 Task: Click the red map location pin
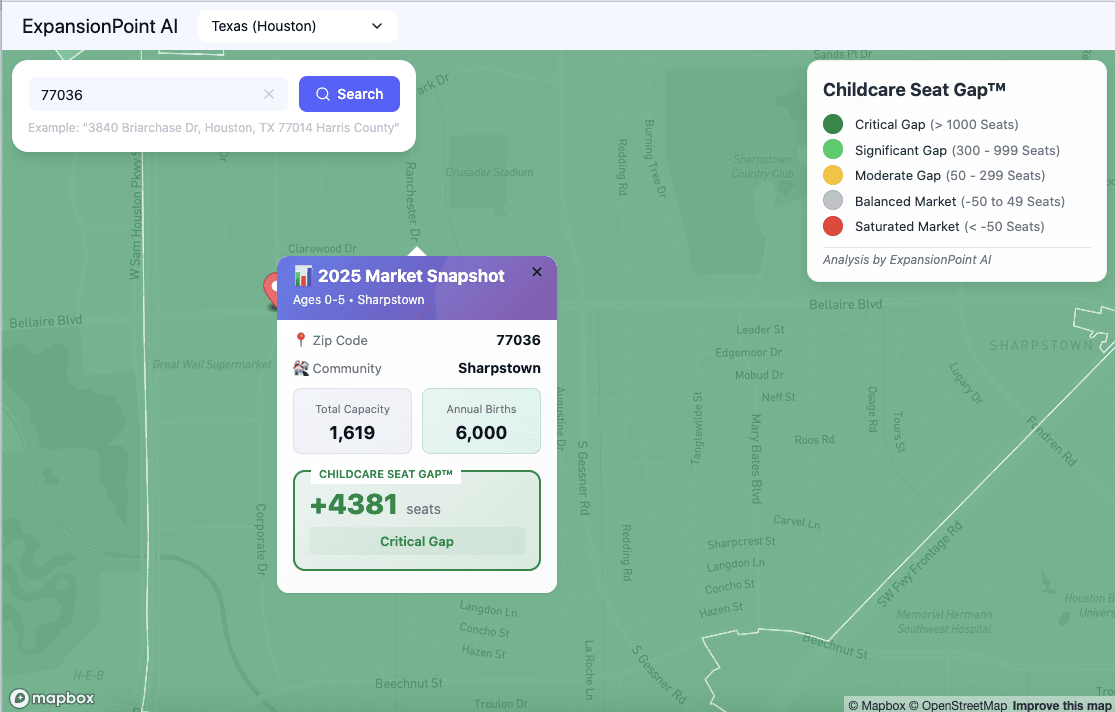pyautogui.click(x=271, y=288)
